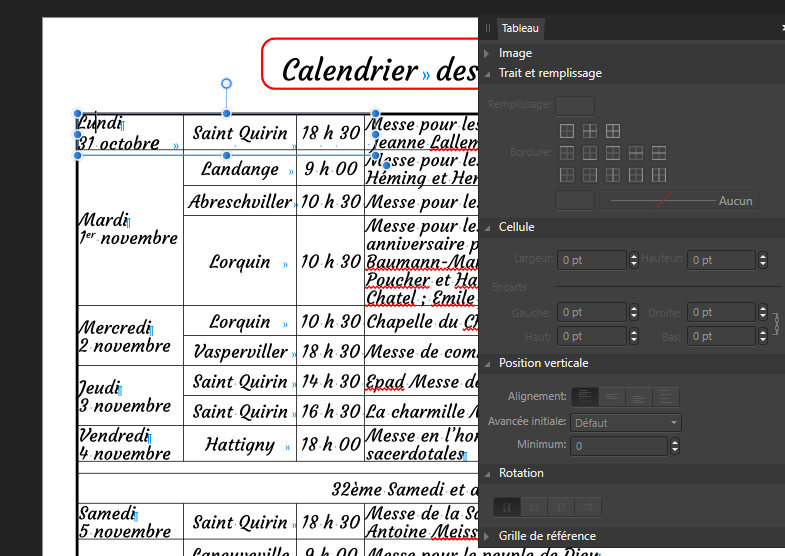This screenshot has width=785, height=556.
Task: Adjust the Haut stepper arrows
Action: click(634, 336)
